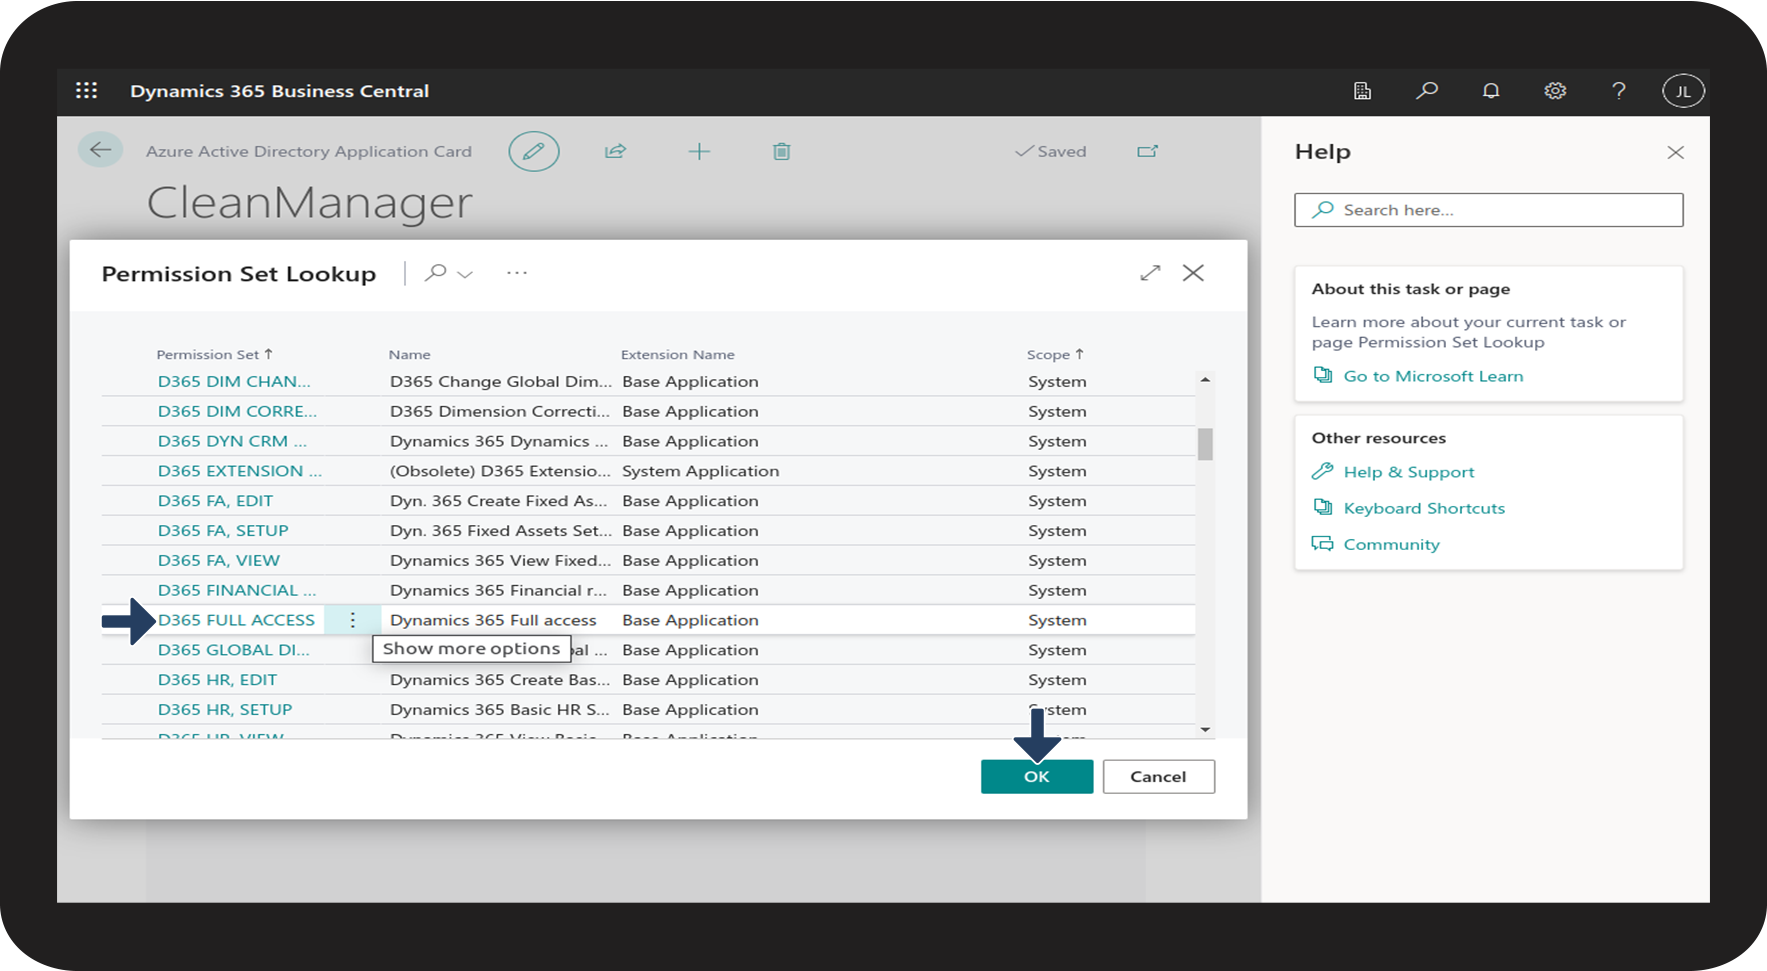This screenshot has height=971, width=1767.
Task: Open the ellipsis more actions menu
Action: (516, 273)
